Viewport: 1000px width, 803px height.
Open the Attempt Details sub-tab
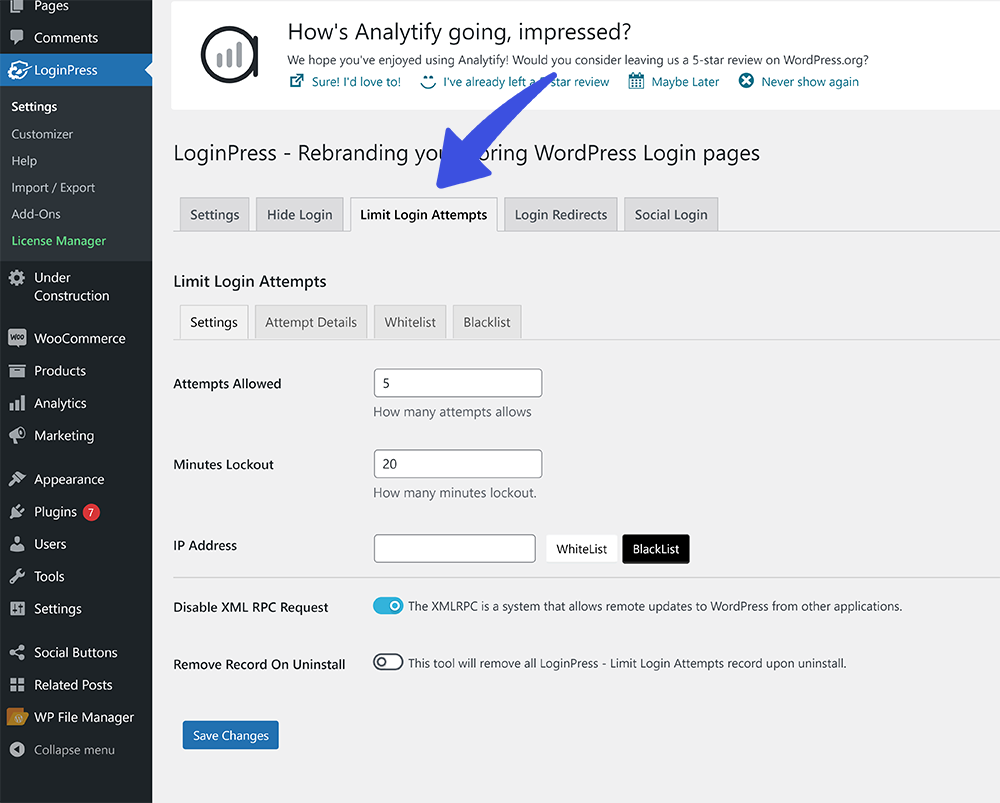click(x=311, y=322)
